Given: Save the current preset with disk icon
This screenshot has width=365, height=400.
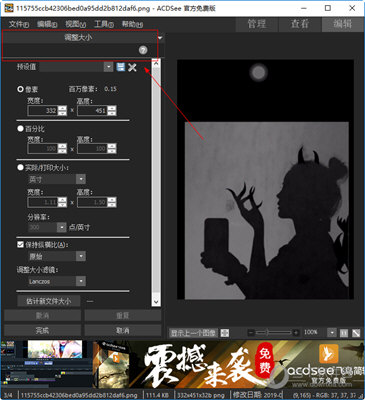Looking at the screenshot, I should pyautogui.click(x=121, y=67).
